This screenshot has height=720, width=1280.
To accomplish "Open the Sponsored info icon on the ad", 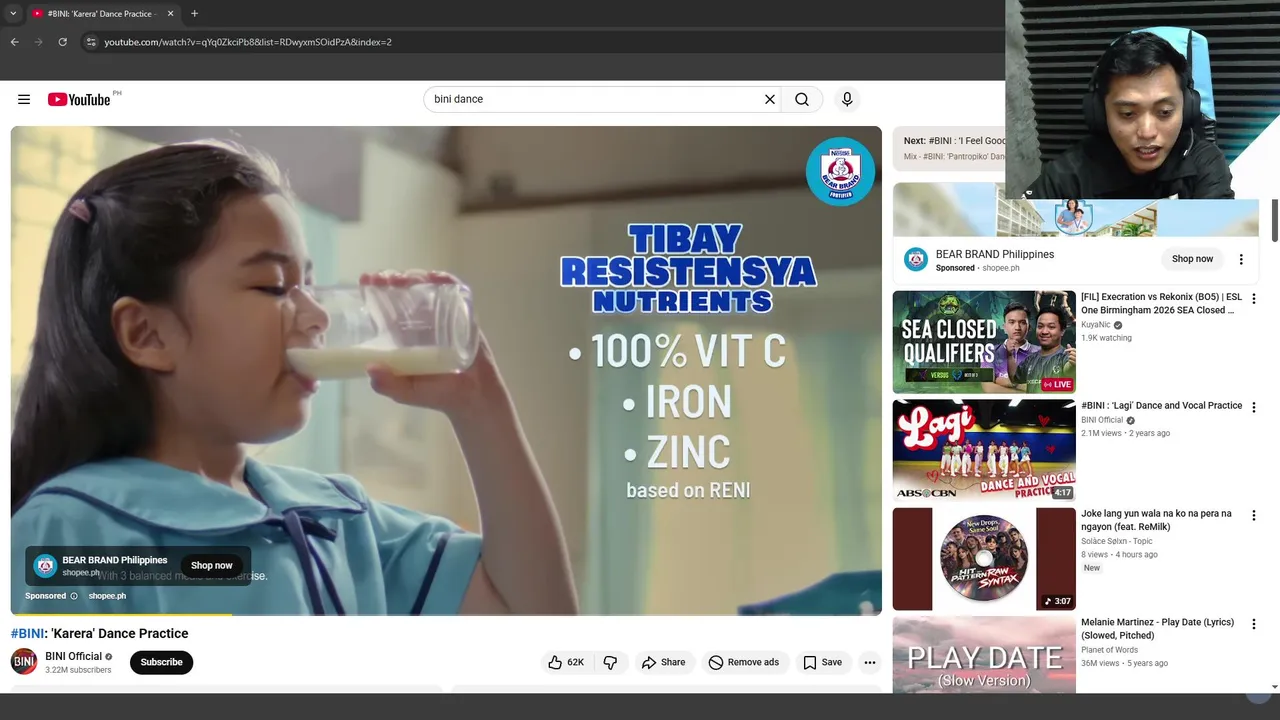I will 74,596.
